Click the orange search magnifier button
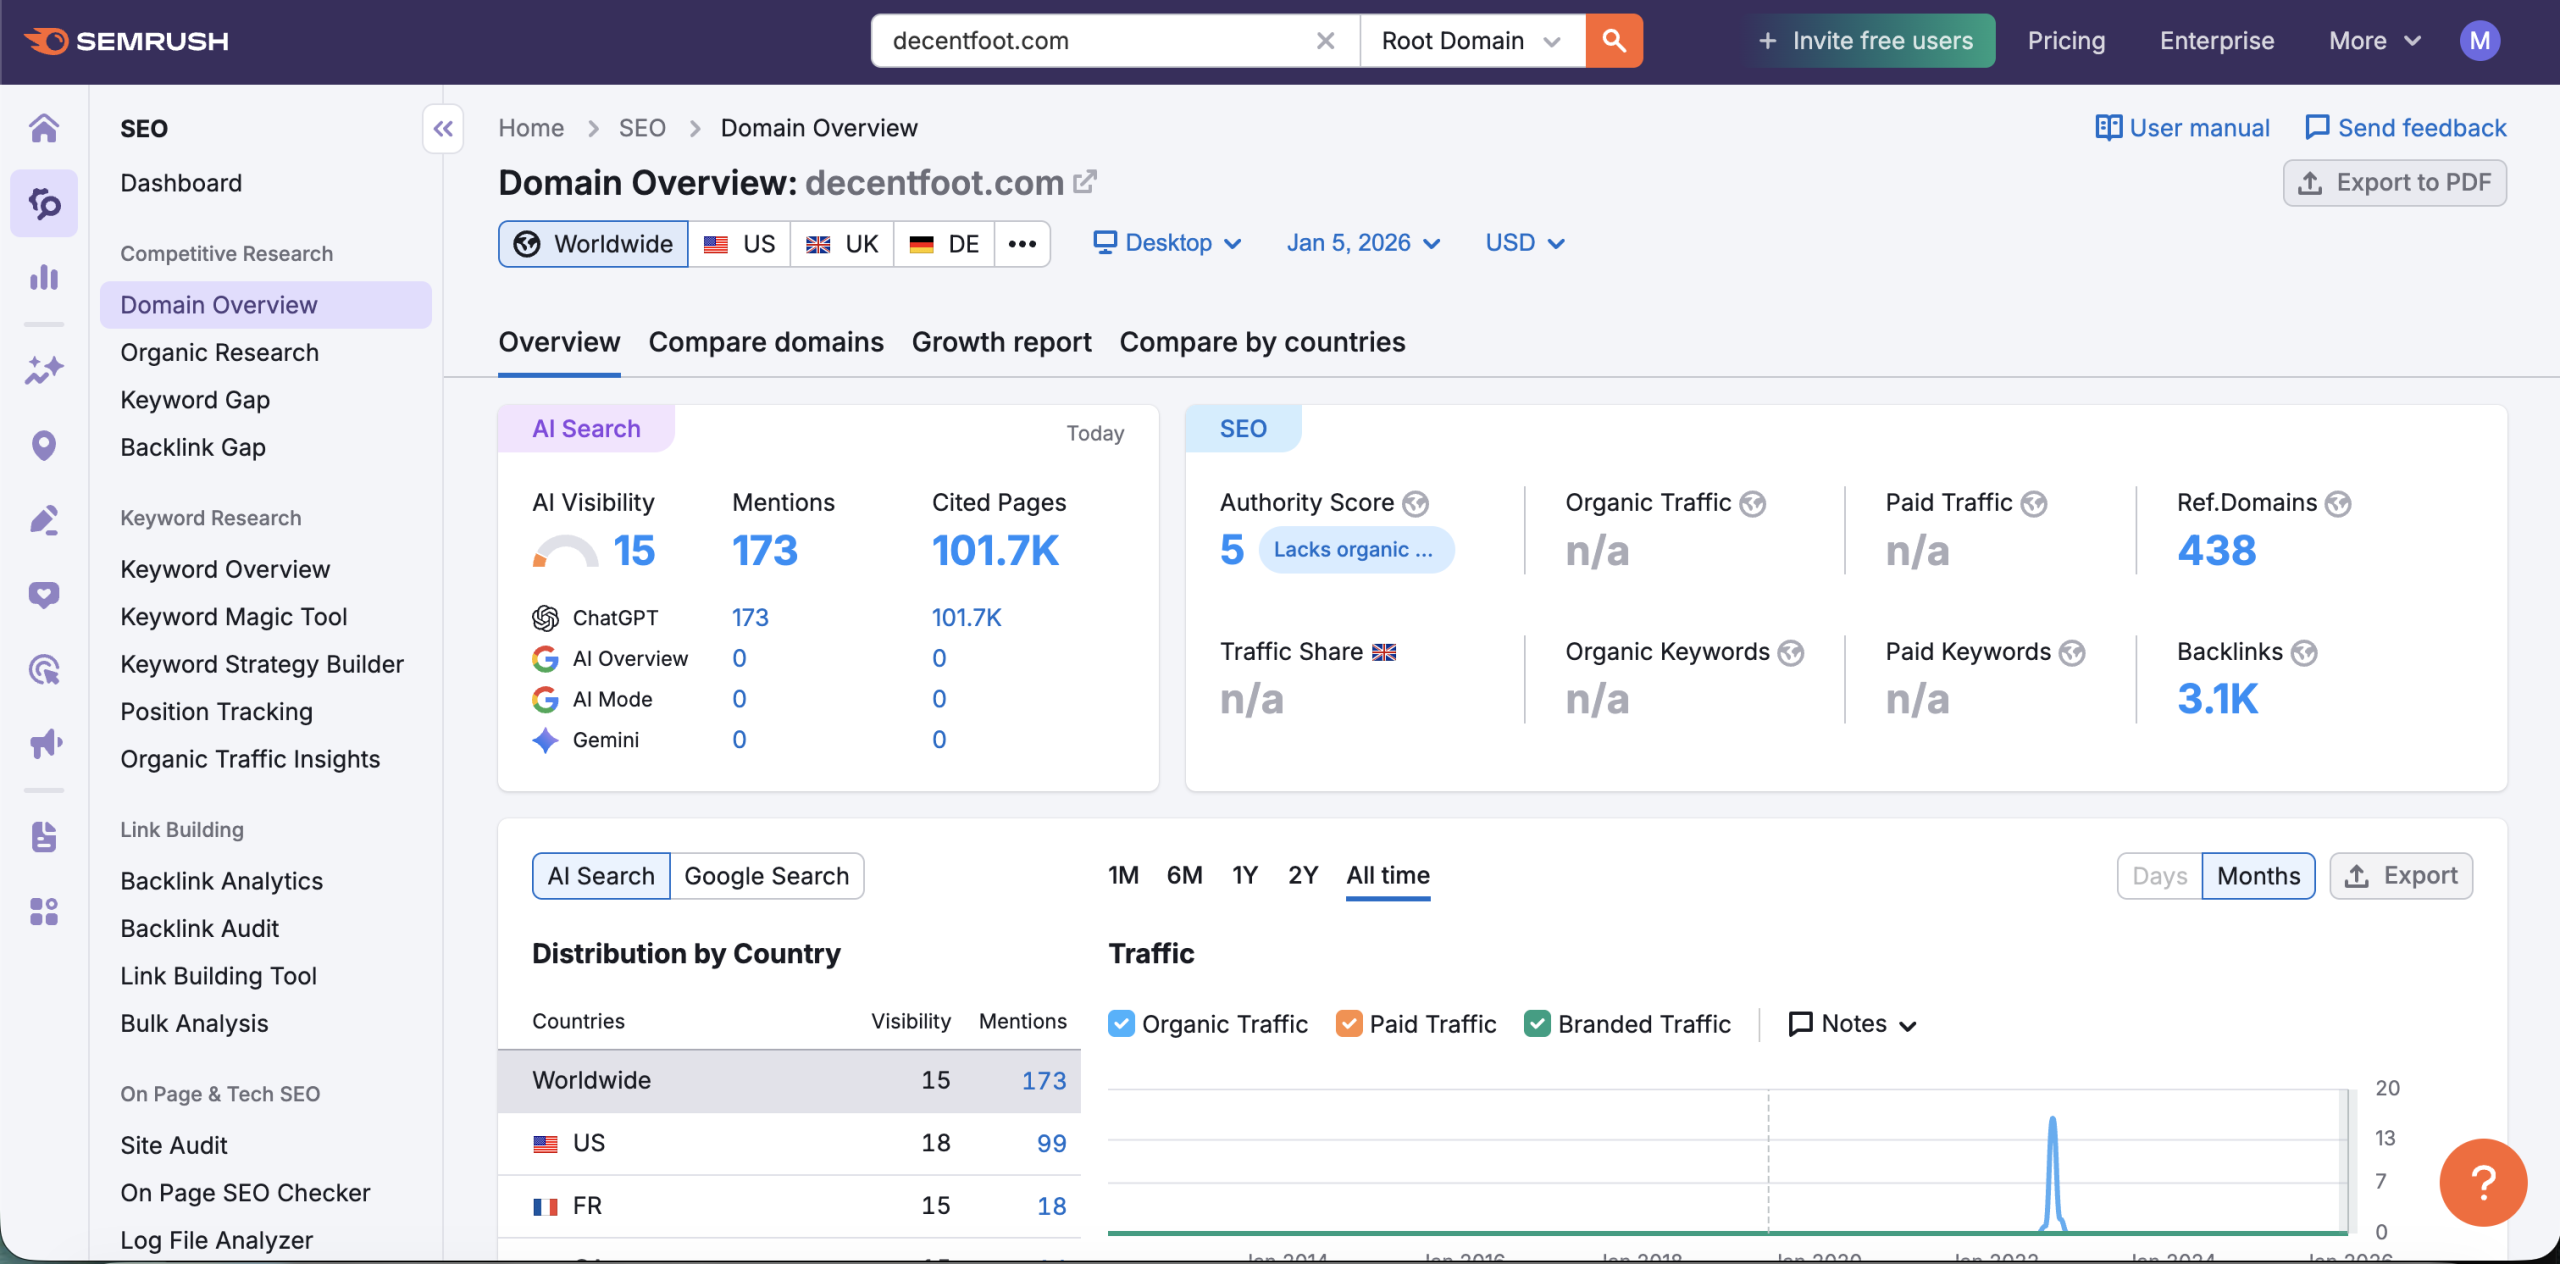This screenshot has height=1264, width=2560. click(1613, 41)
